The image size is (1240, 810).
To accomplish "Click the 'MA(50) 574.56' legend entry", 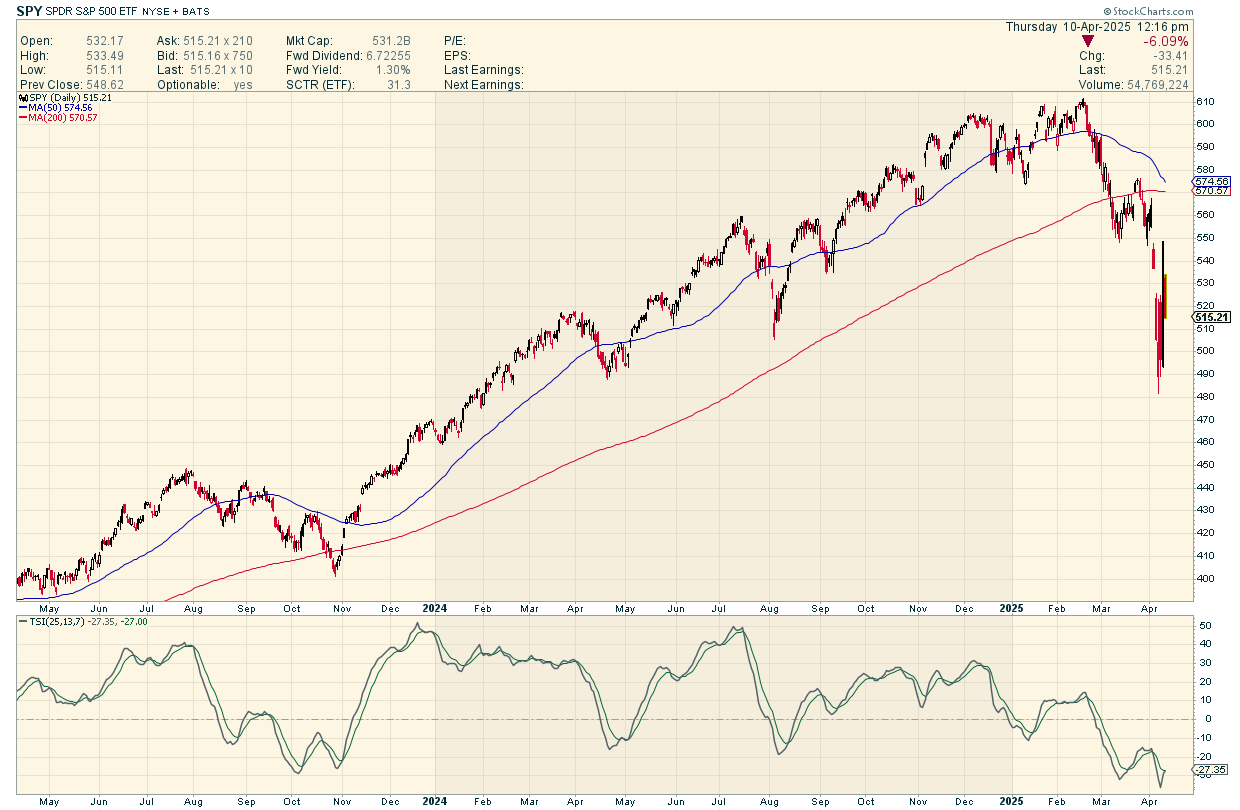I will pos(58,107).
